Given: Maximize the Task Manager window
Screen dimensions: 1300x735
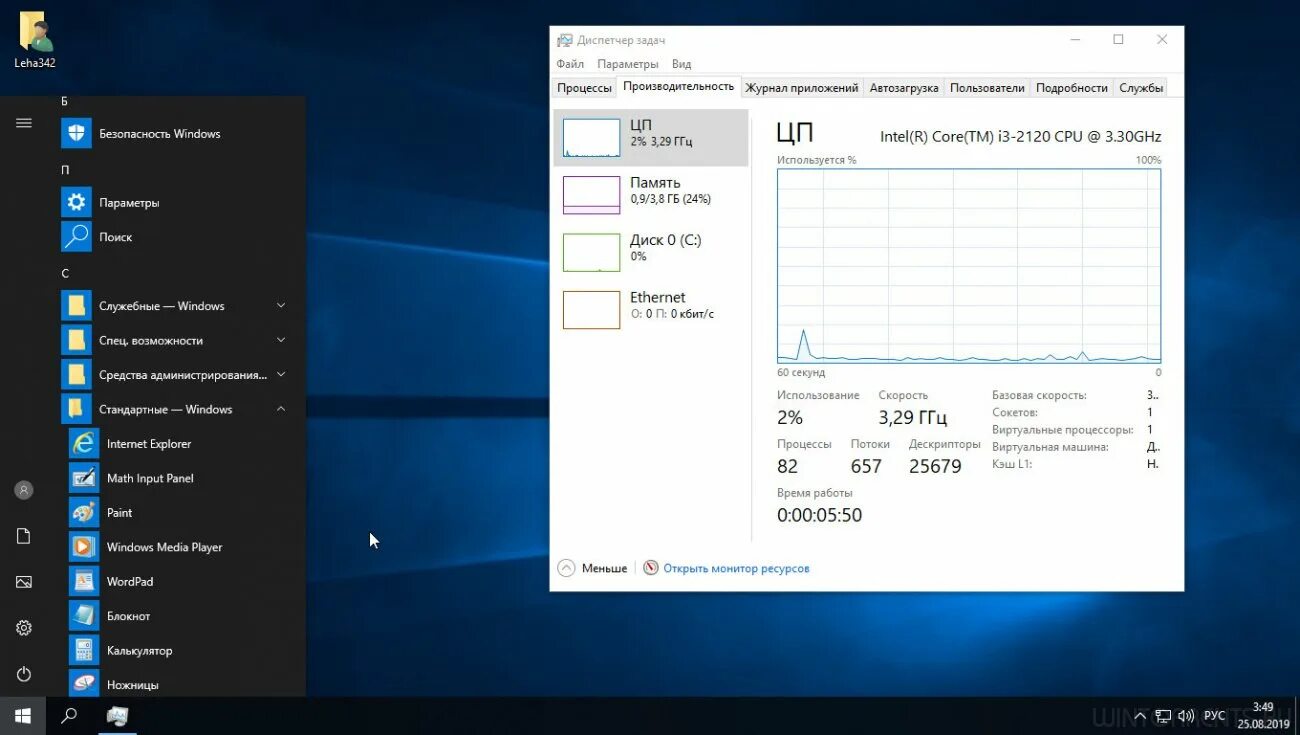Looking at the screenshot, I should point(1118,40).
